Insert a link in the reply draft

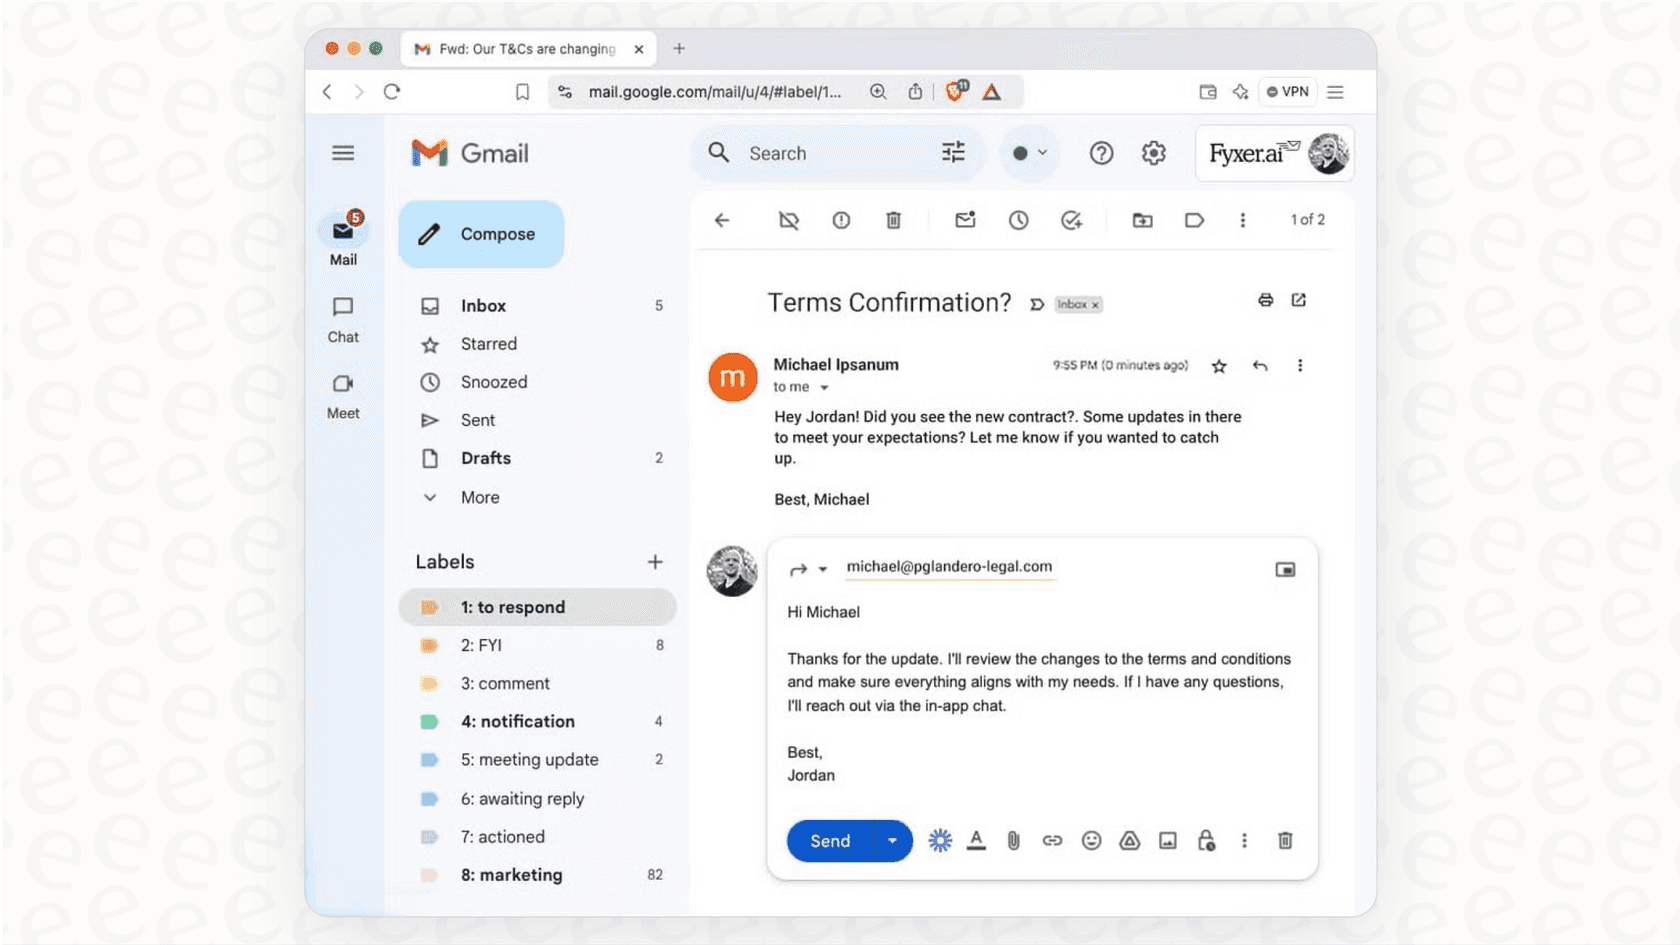tap(1052, 841)
